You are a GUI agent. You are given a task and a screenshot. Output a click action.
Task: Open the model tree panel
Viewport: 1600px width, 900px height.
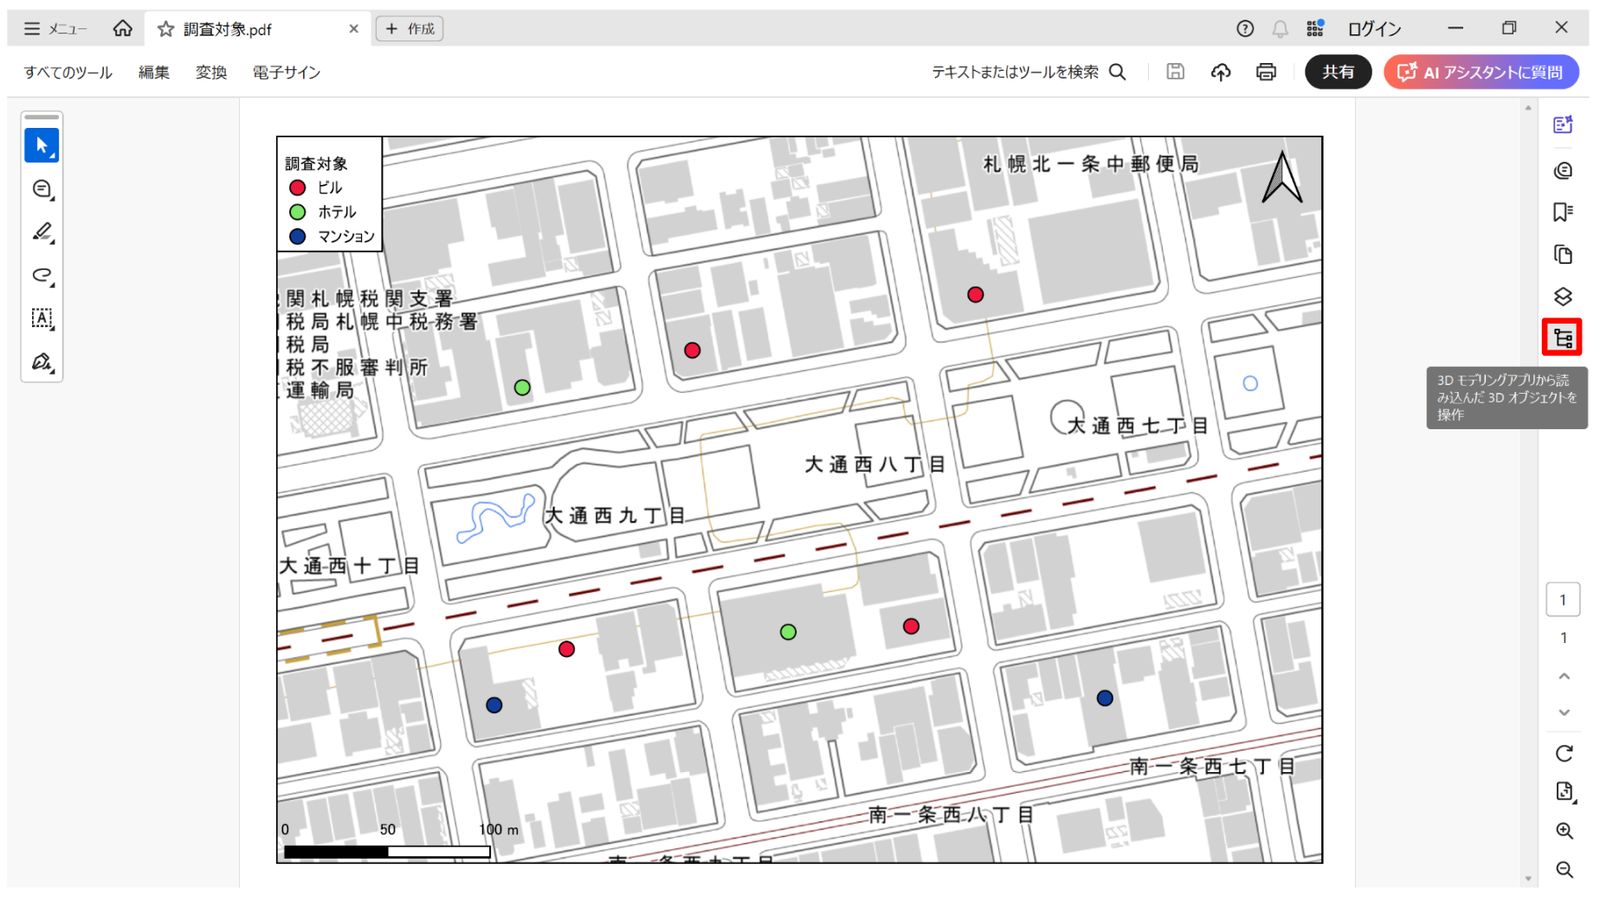point(1562,338)
